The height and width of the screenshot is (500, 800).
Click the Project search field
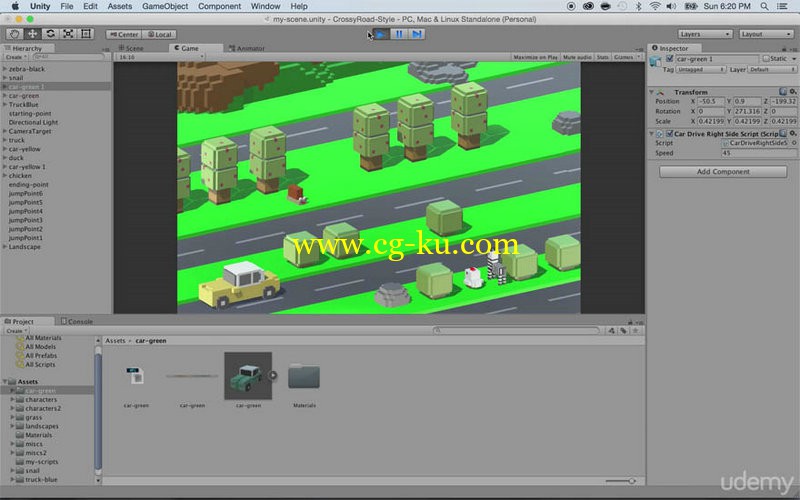click(516, 331)
